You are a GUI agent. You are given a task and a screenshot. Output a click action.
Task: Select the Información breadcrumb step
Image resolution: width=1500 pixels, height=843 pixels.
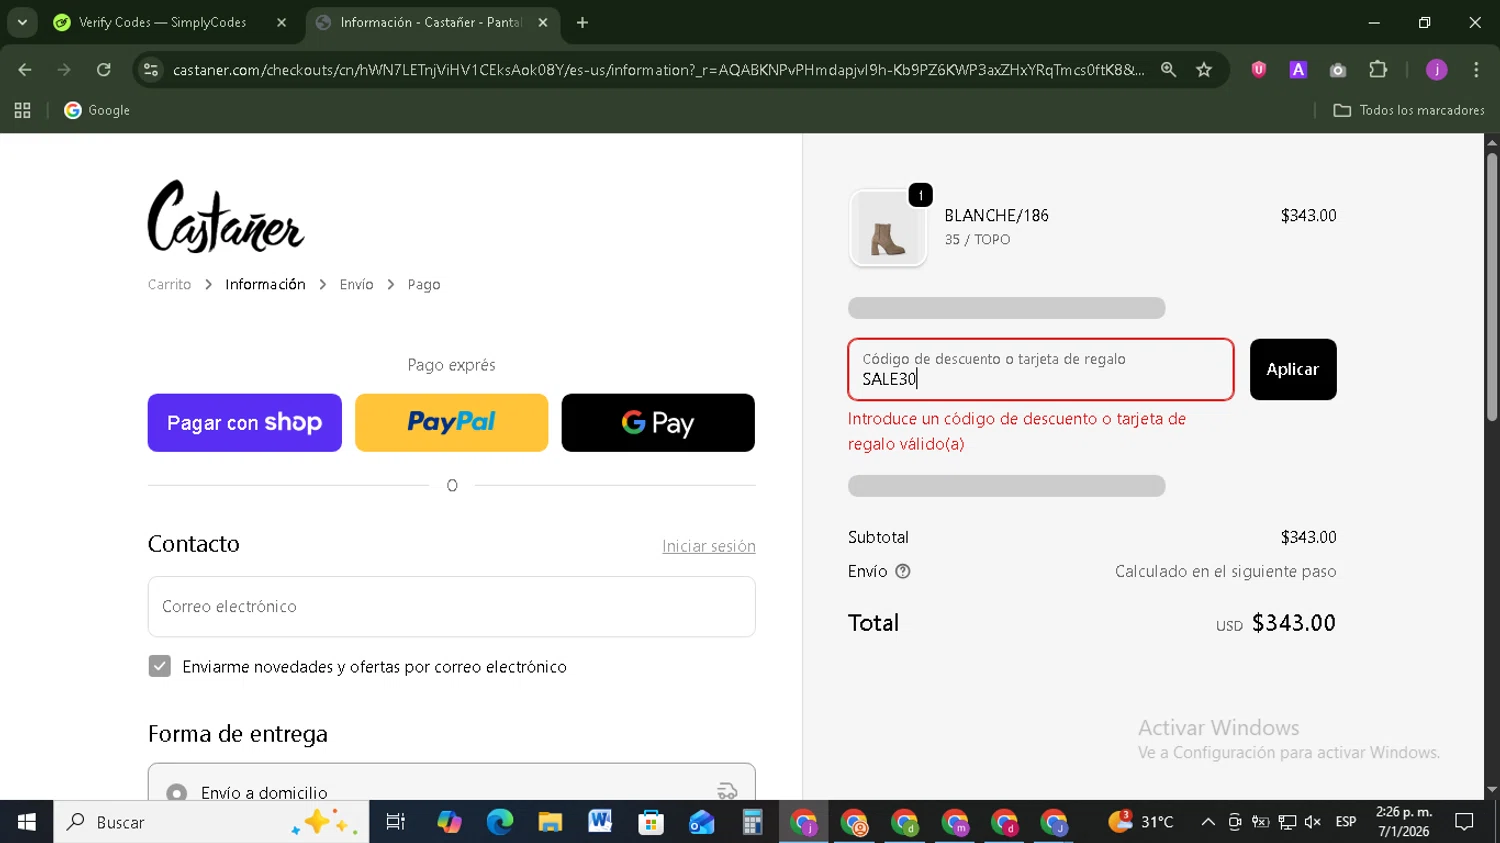[x=265, y=285]
